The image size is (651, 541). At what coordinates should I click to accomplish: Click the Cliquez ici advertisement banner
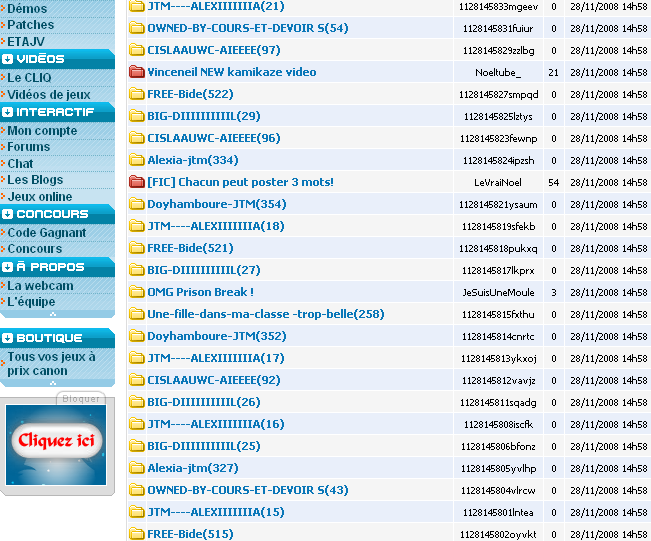[x=56, y=440]
